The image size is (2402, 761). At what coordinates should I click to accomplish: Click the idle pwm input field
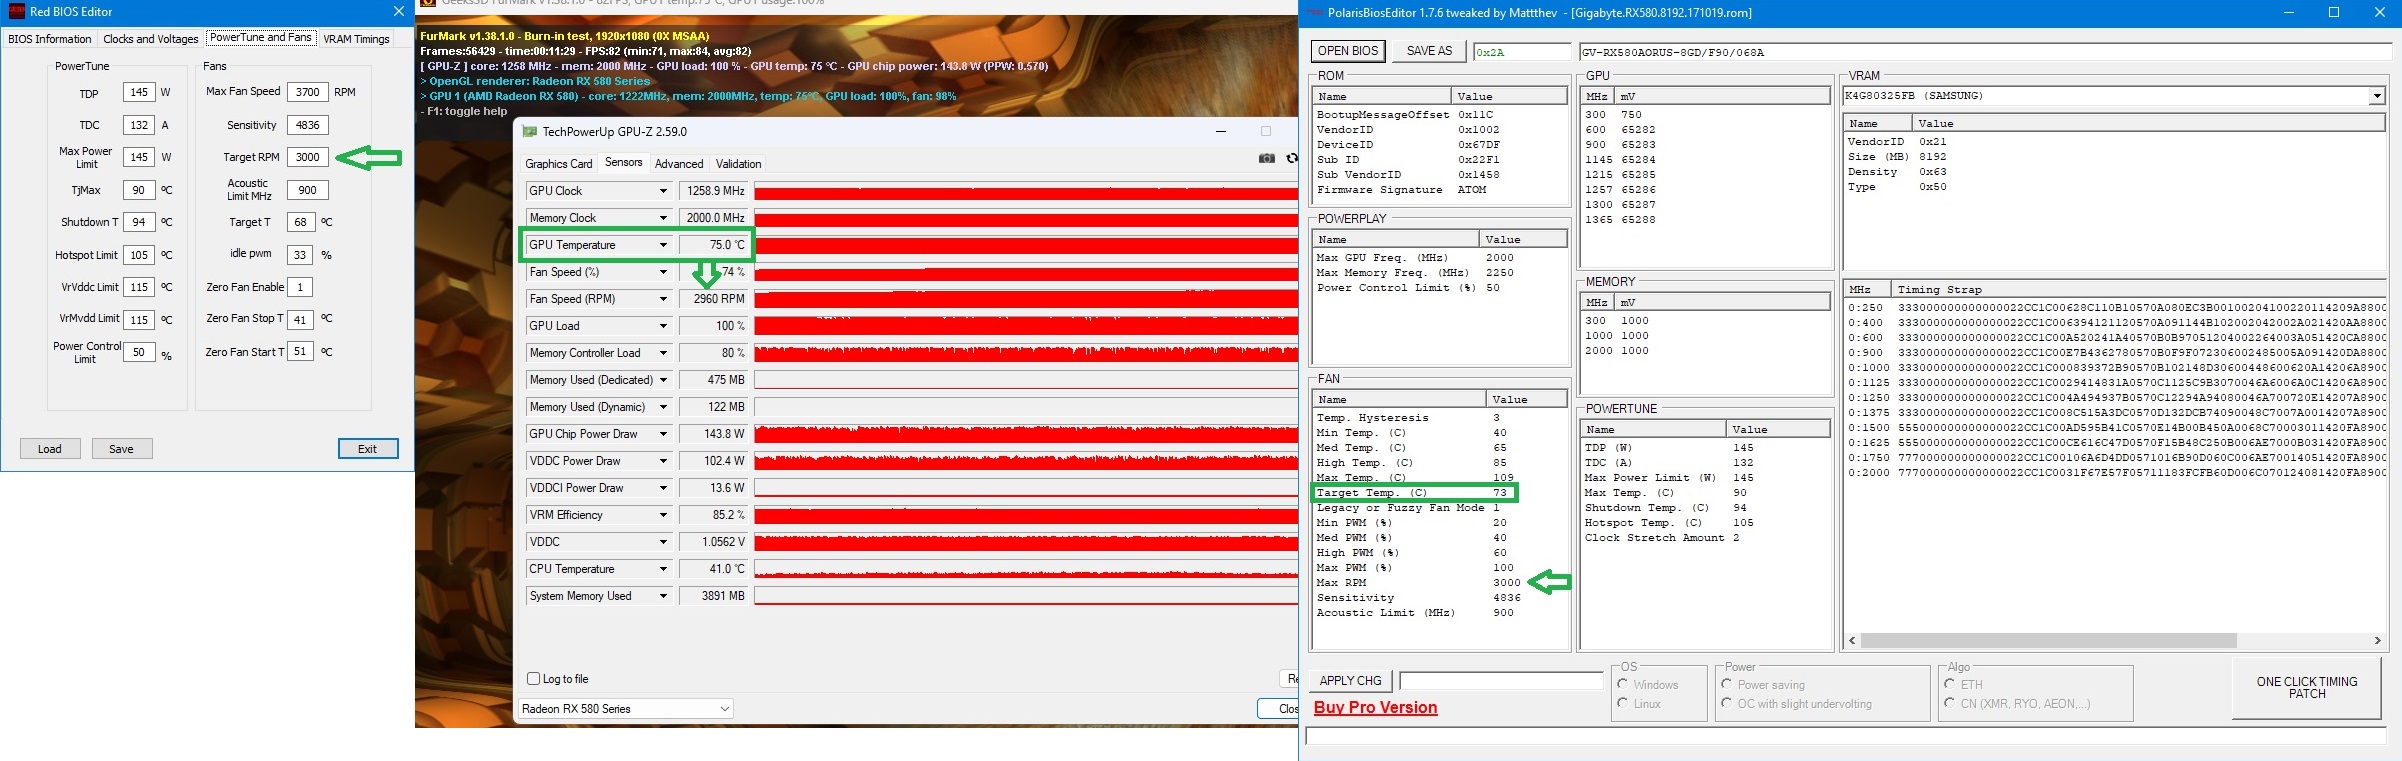click(x=300, y=255)
